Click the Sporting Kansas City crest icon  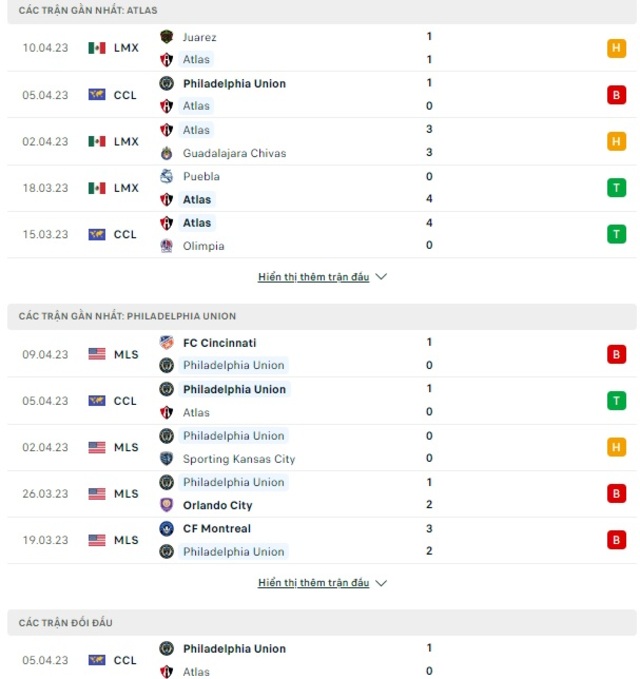coord(166,459)
